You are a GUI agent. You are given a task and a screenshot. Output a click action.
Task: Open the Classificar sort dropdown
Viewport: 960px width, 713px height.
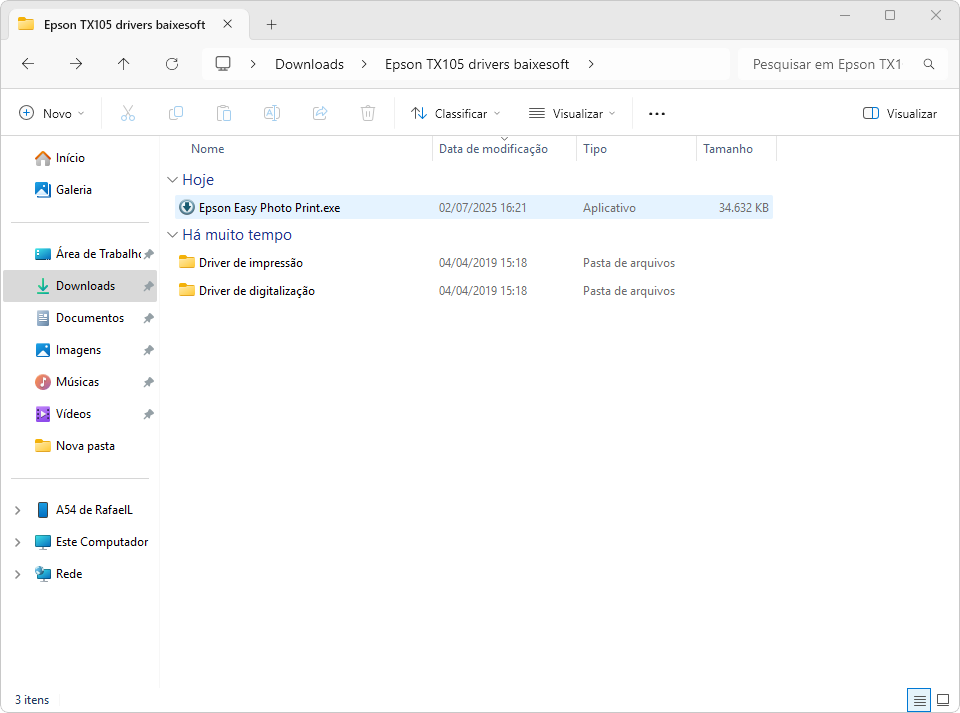coord(456,114)
